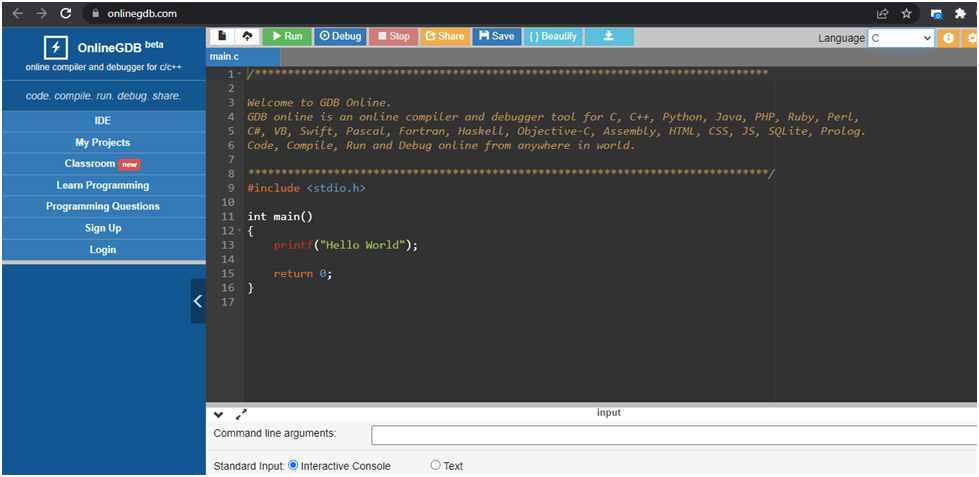Open the orange info icon
The height and width of the screenshot is (477, 979).
tap(949, 38)
